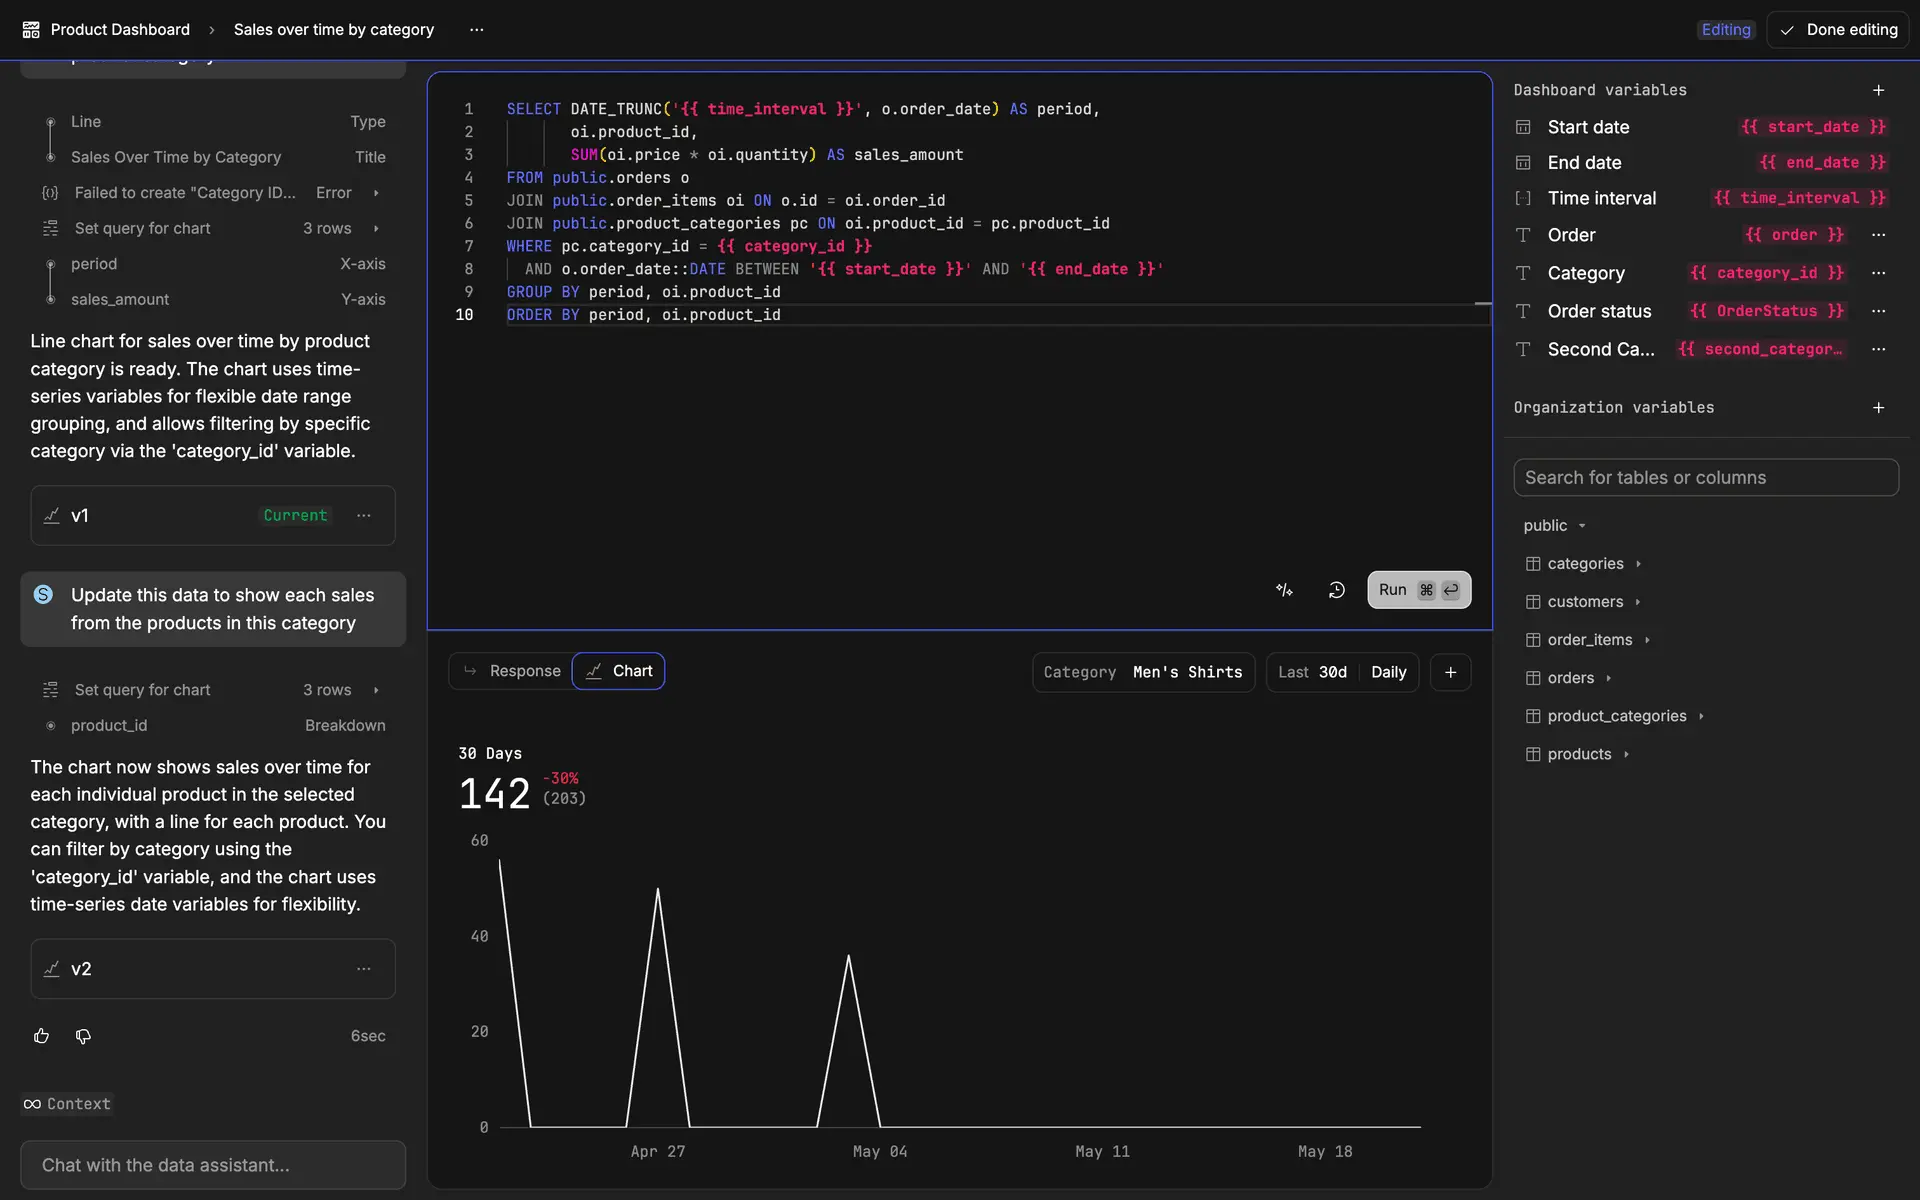
Task: Go to Product Dashboard breadcrumb
Action: 119,30
